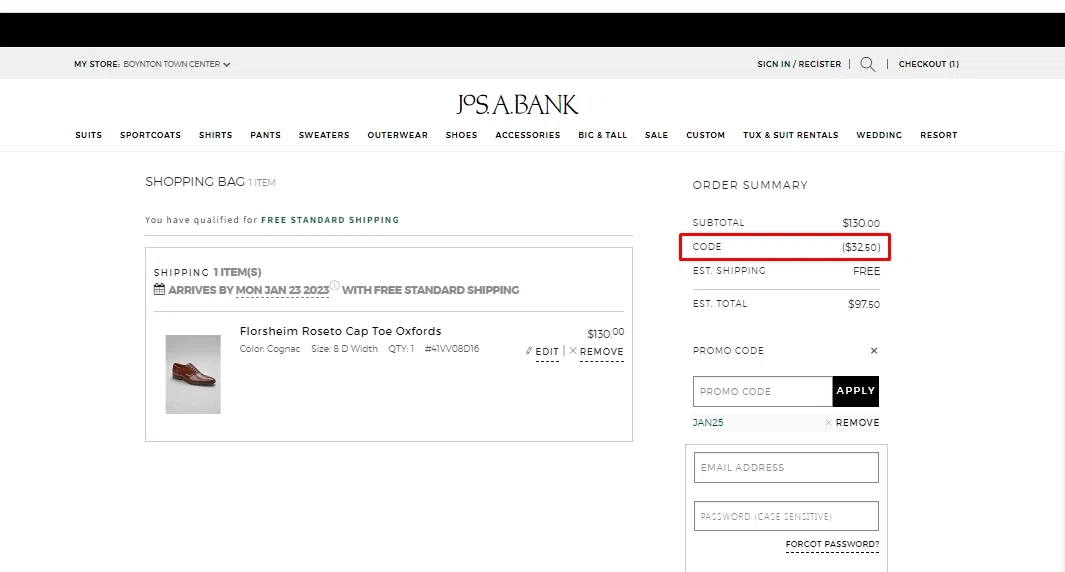Open Florsheim Roseto Cap Toe Oxfords title
The height and width of the screenshot is (572, 1065).
pyautogui.click(x=340, y=331)
